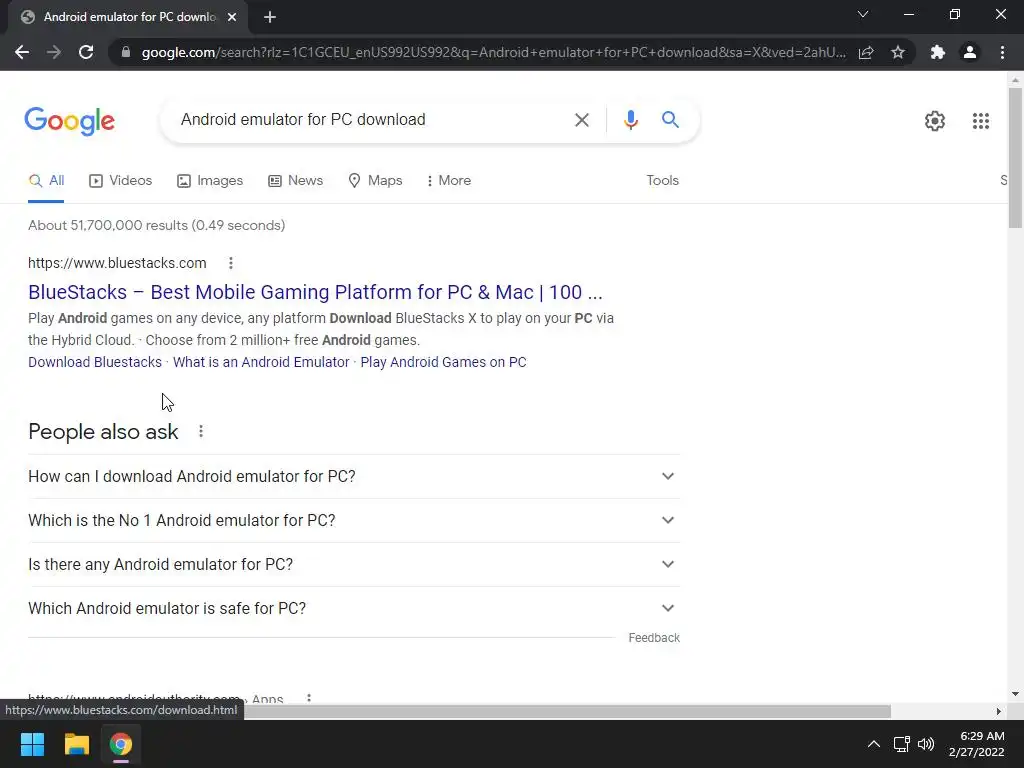1024x768 pixels.
Task: Follow the Download Bluestacks sitelink
Action: click(x=95, y=362)
